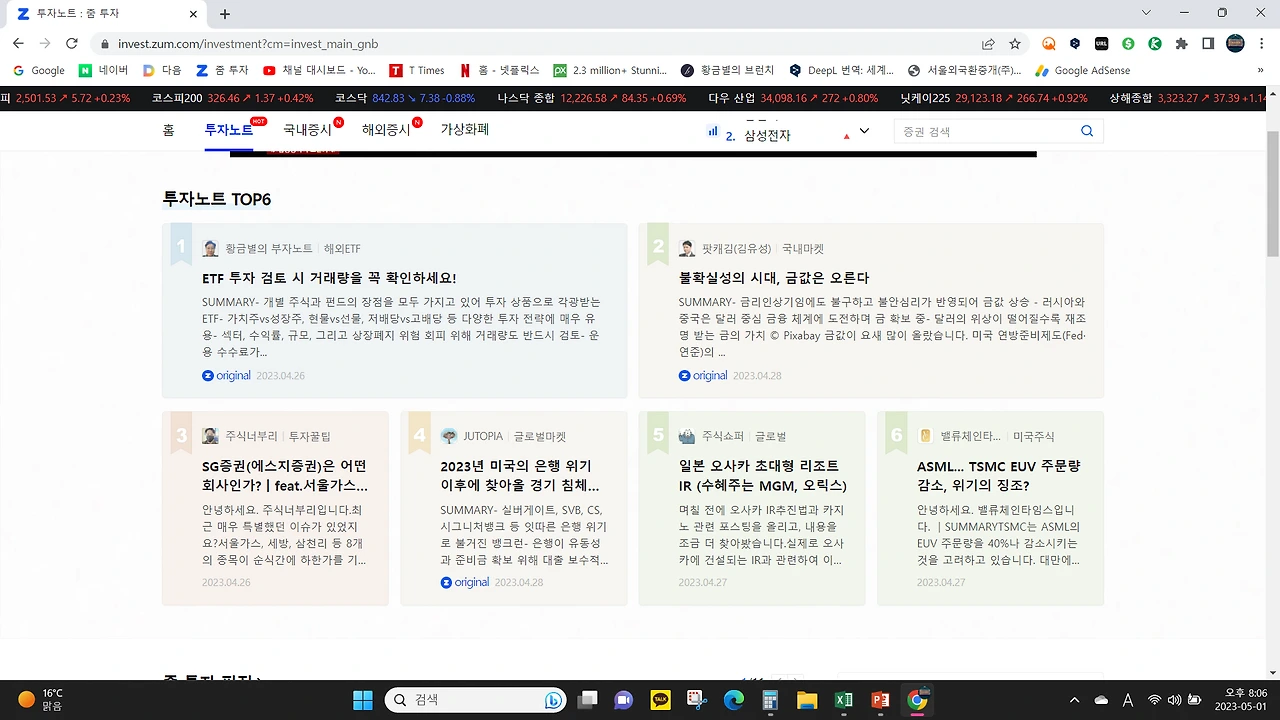Show hidden system tray icons
Image resolution: width=1280 pixels, height=720 pixels.
coord(1075,700)
